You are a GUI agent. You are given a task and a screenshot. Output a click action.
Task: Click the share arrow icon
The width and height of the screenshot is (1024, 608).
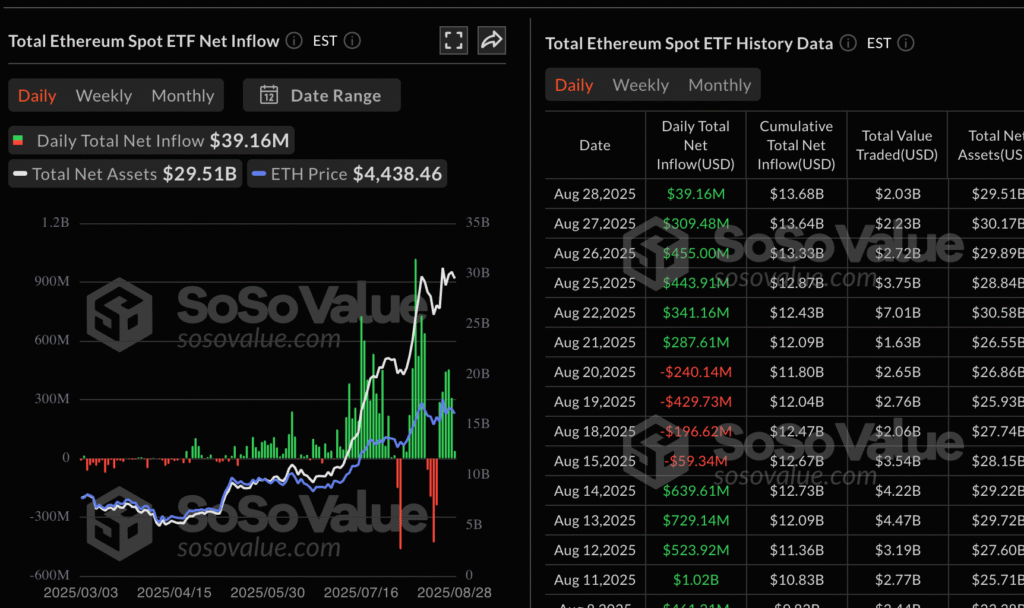coord(491,40)
